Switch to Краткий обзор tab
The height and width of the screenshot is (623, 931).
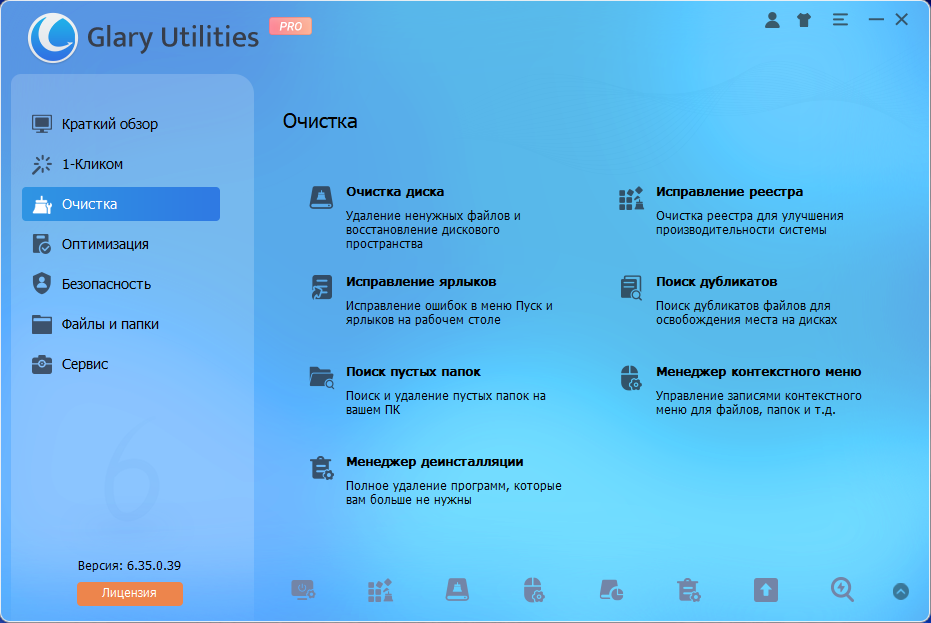pos(110,124)
